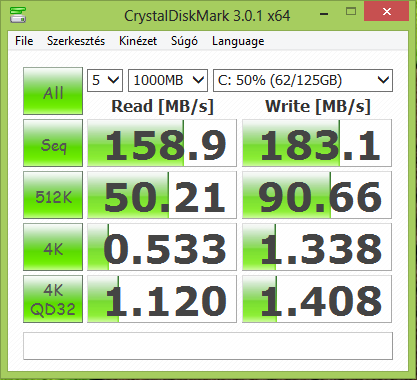Open the test size dropdown showing 1000MB

[168, 80]
